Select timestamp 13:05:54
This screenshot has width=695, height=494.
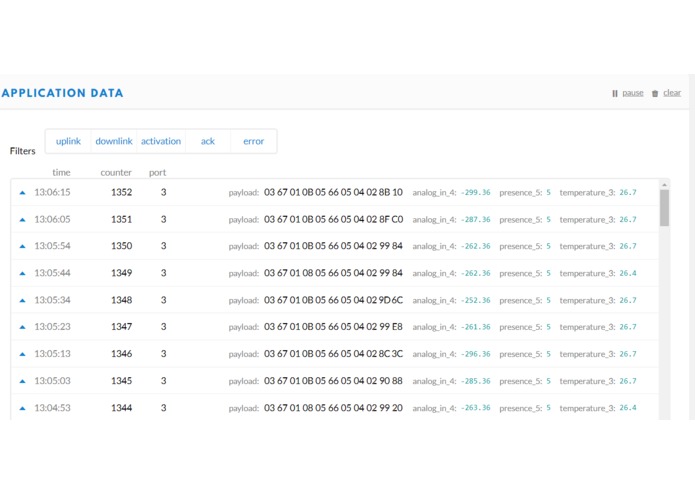coord(52,246)
